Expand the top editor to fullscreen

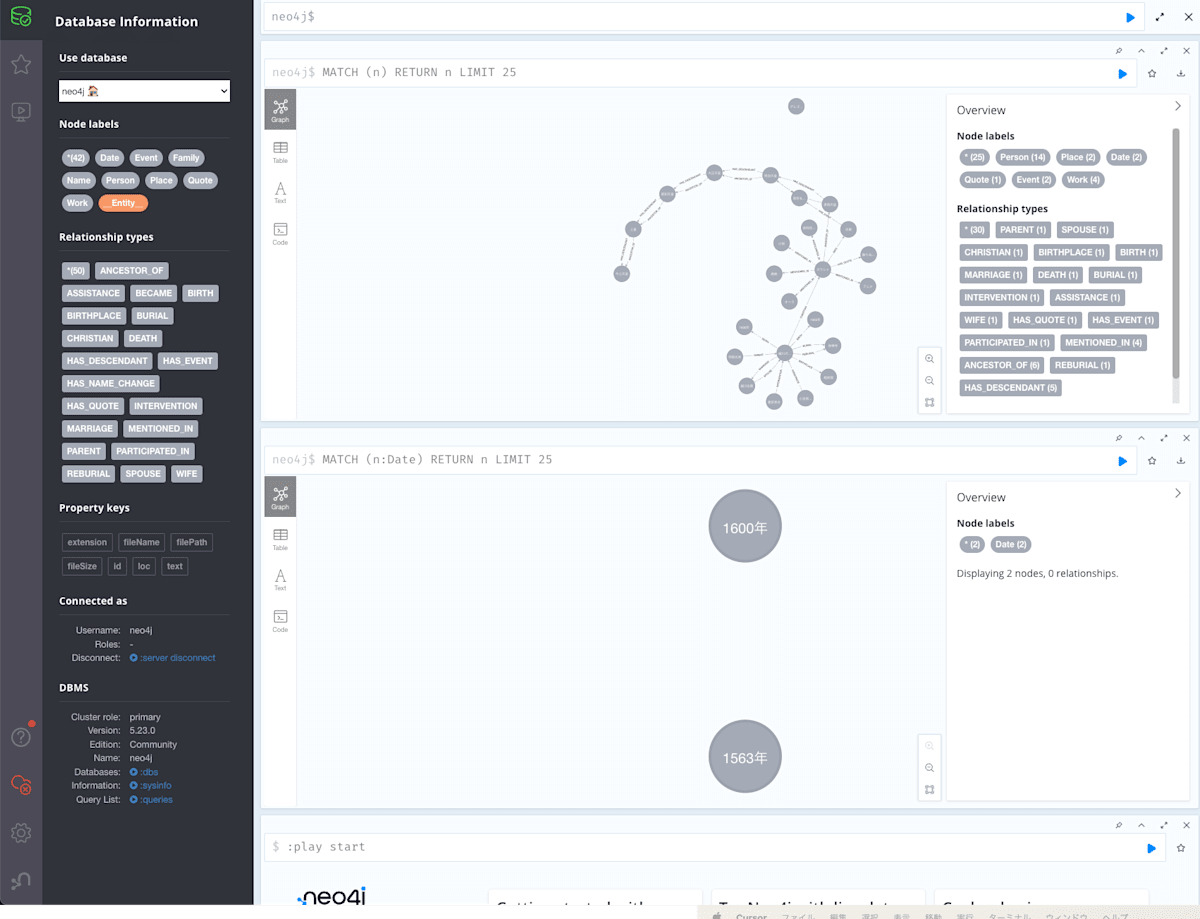click(x=1160, y=17)
